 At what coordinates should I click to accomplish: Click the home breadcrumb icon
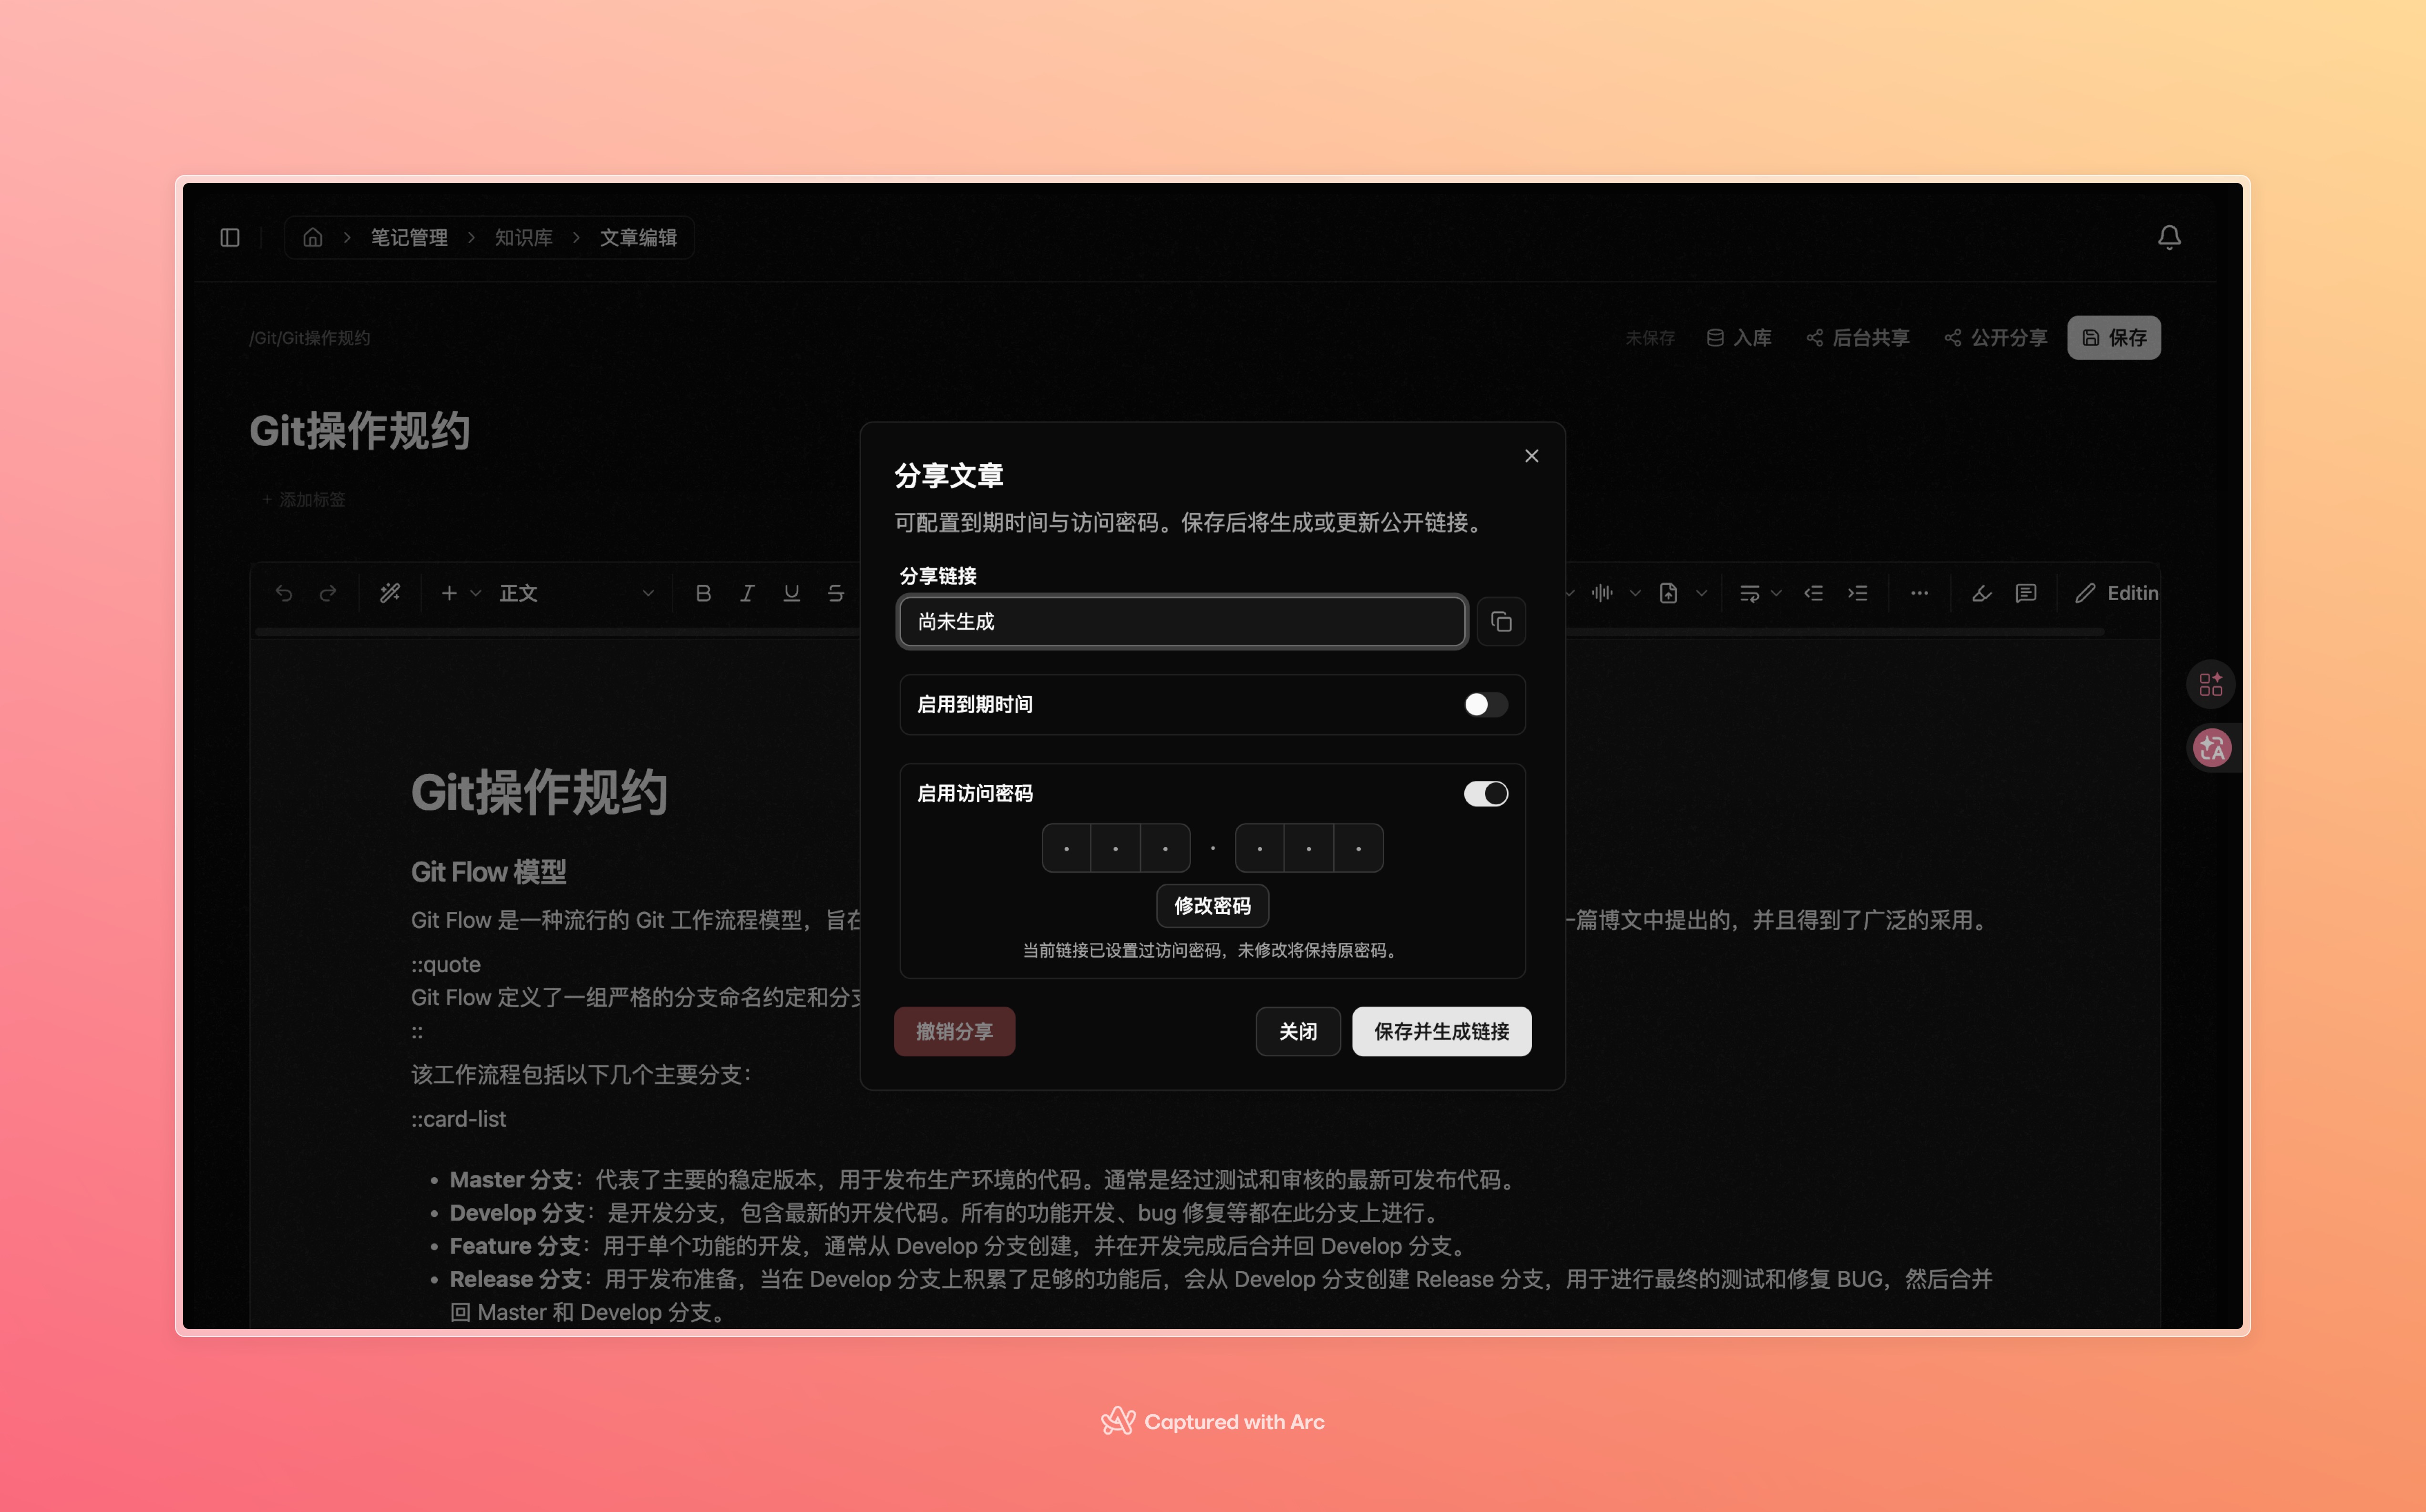[x=313, y=237]
